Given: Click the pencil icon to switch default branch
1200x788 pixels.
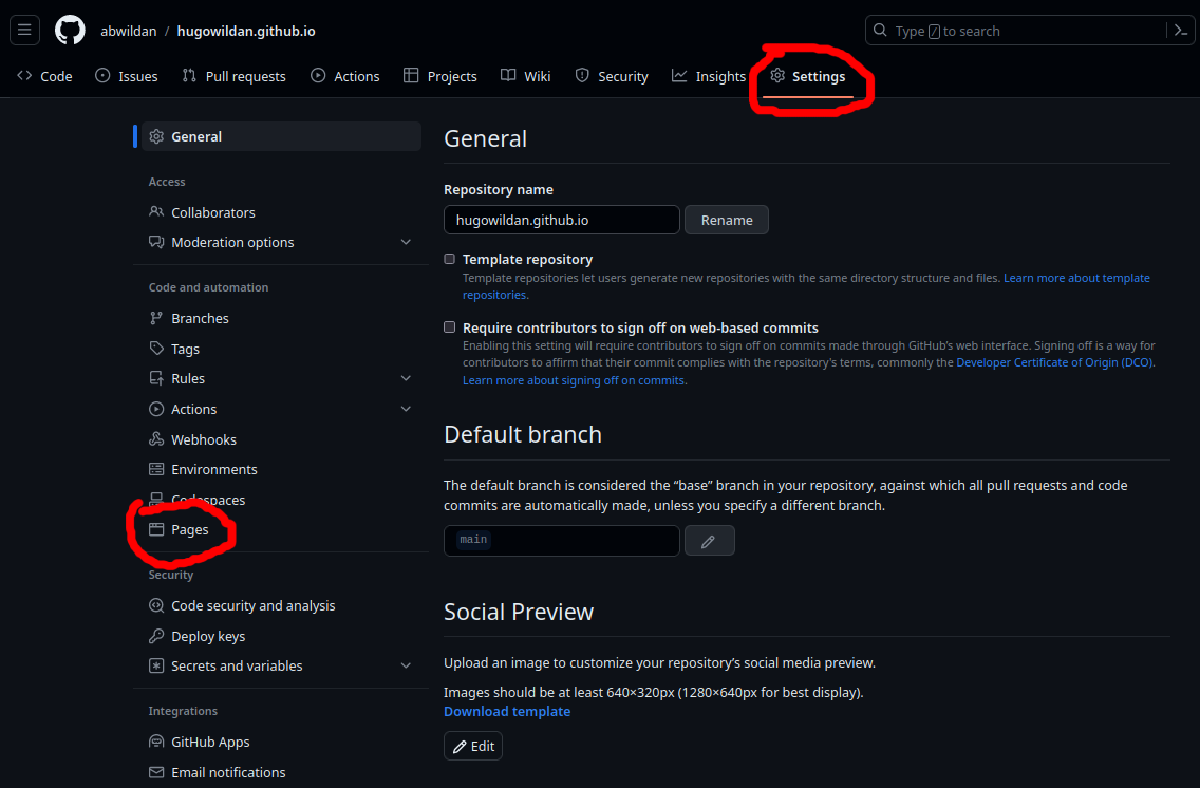Looking at the screenshot, I should point(709,540).
